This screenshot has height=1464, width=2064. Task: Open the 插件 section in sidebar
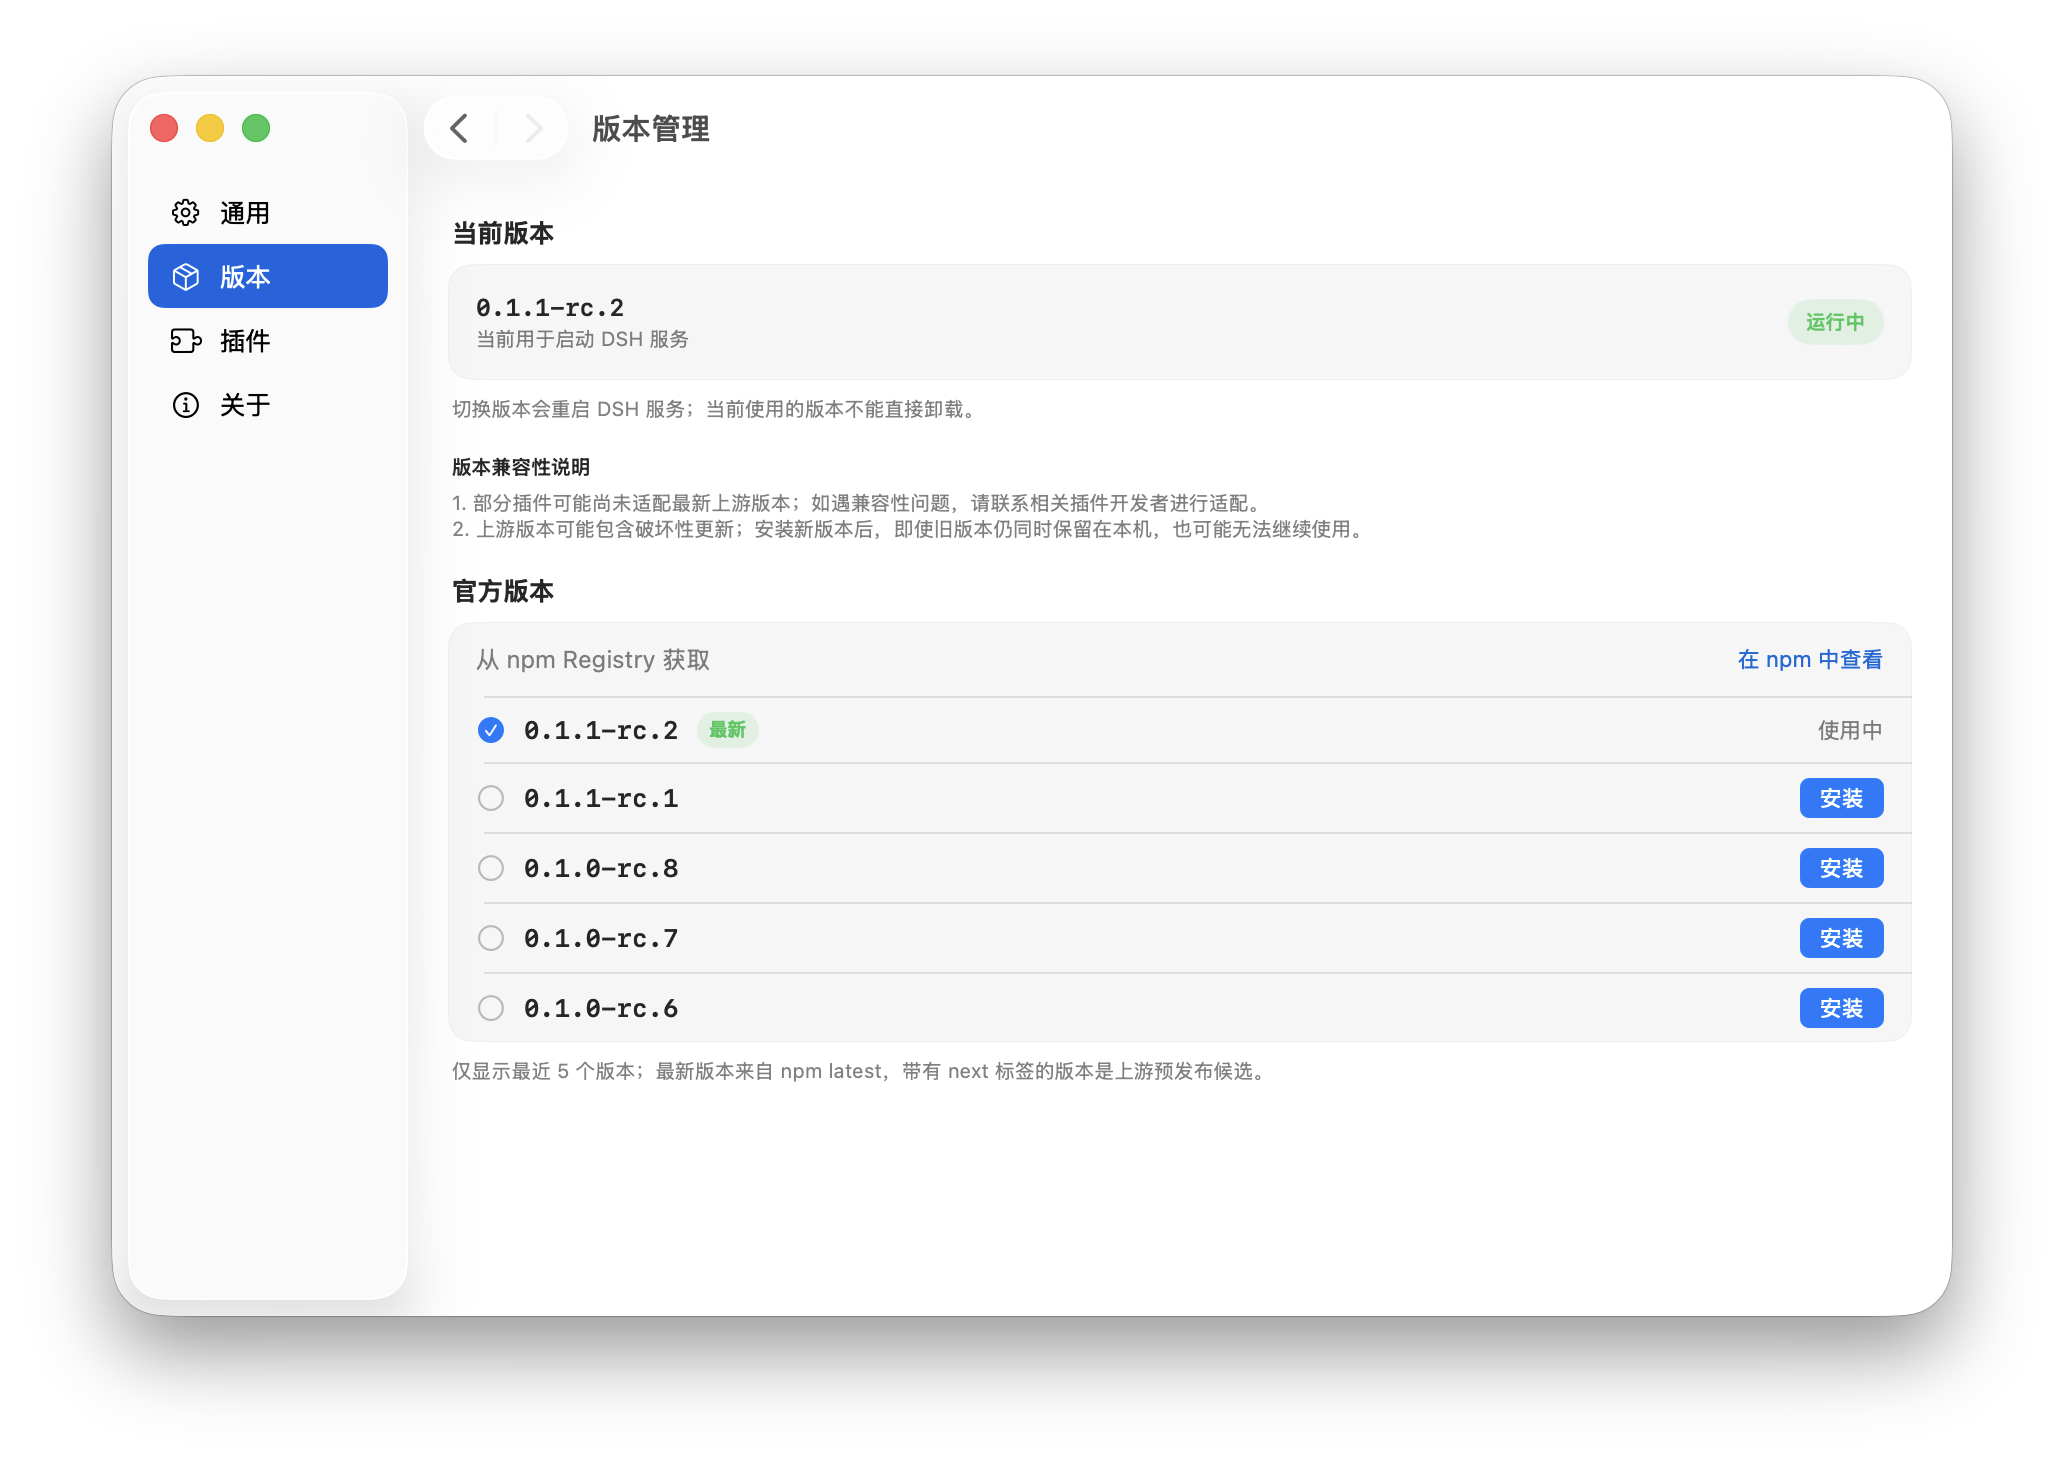268,340
